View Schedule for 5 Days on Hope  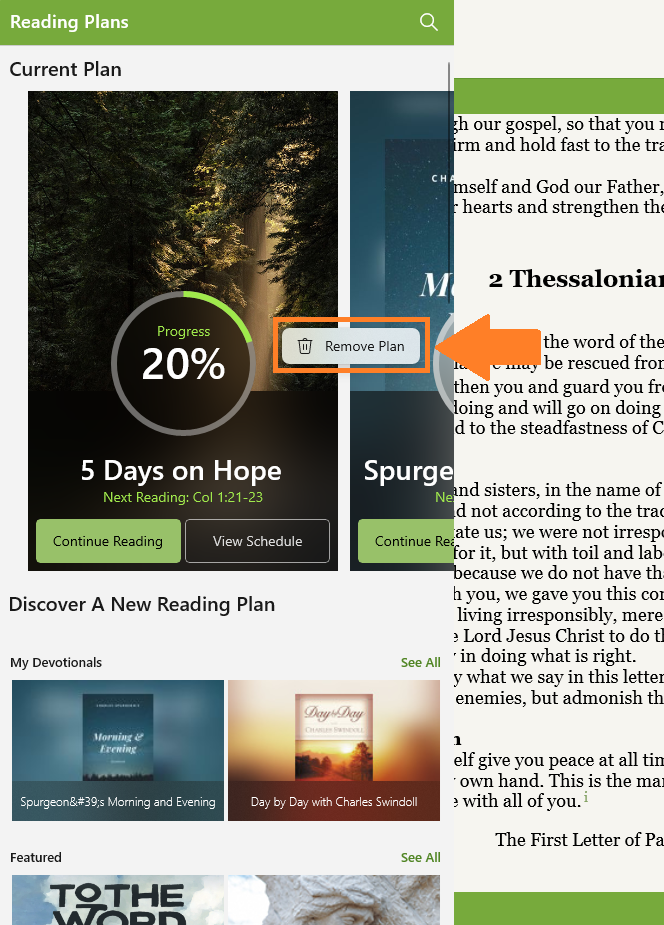click(258, 541)
